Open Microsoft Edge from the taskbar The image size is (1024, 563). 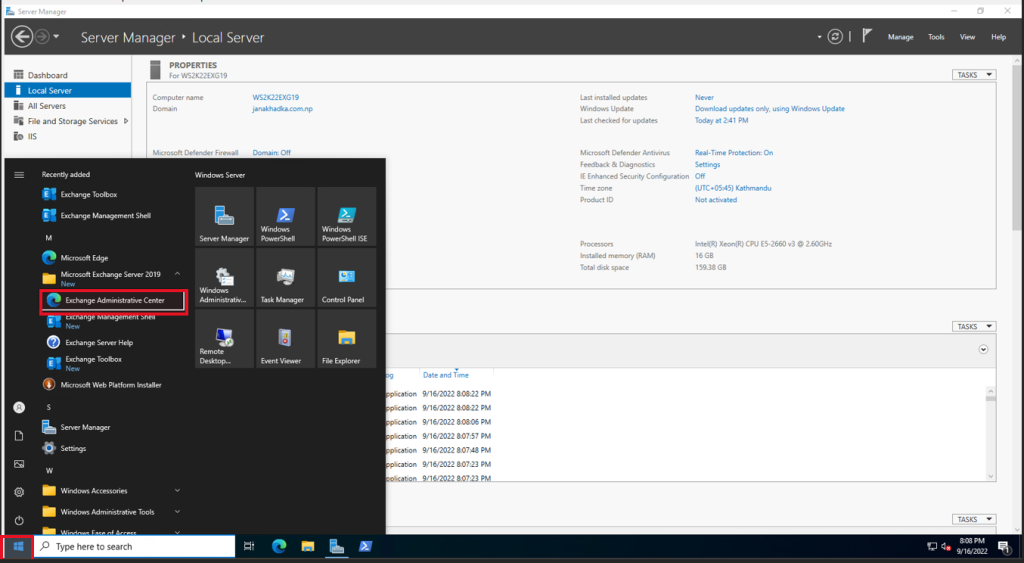(279, 546)
